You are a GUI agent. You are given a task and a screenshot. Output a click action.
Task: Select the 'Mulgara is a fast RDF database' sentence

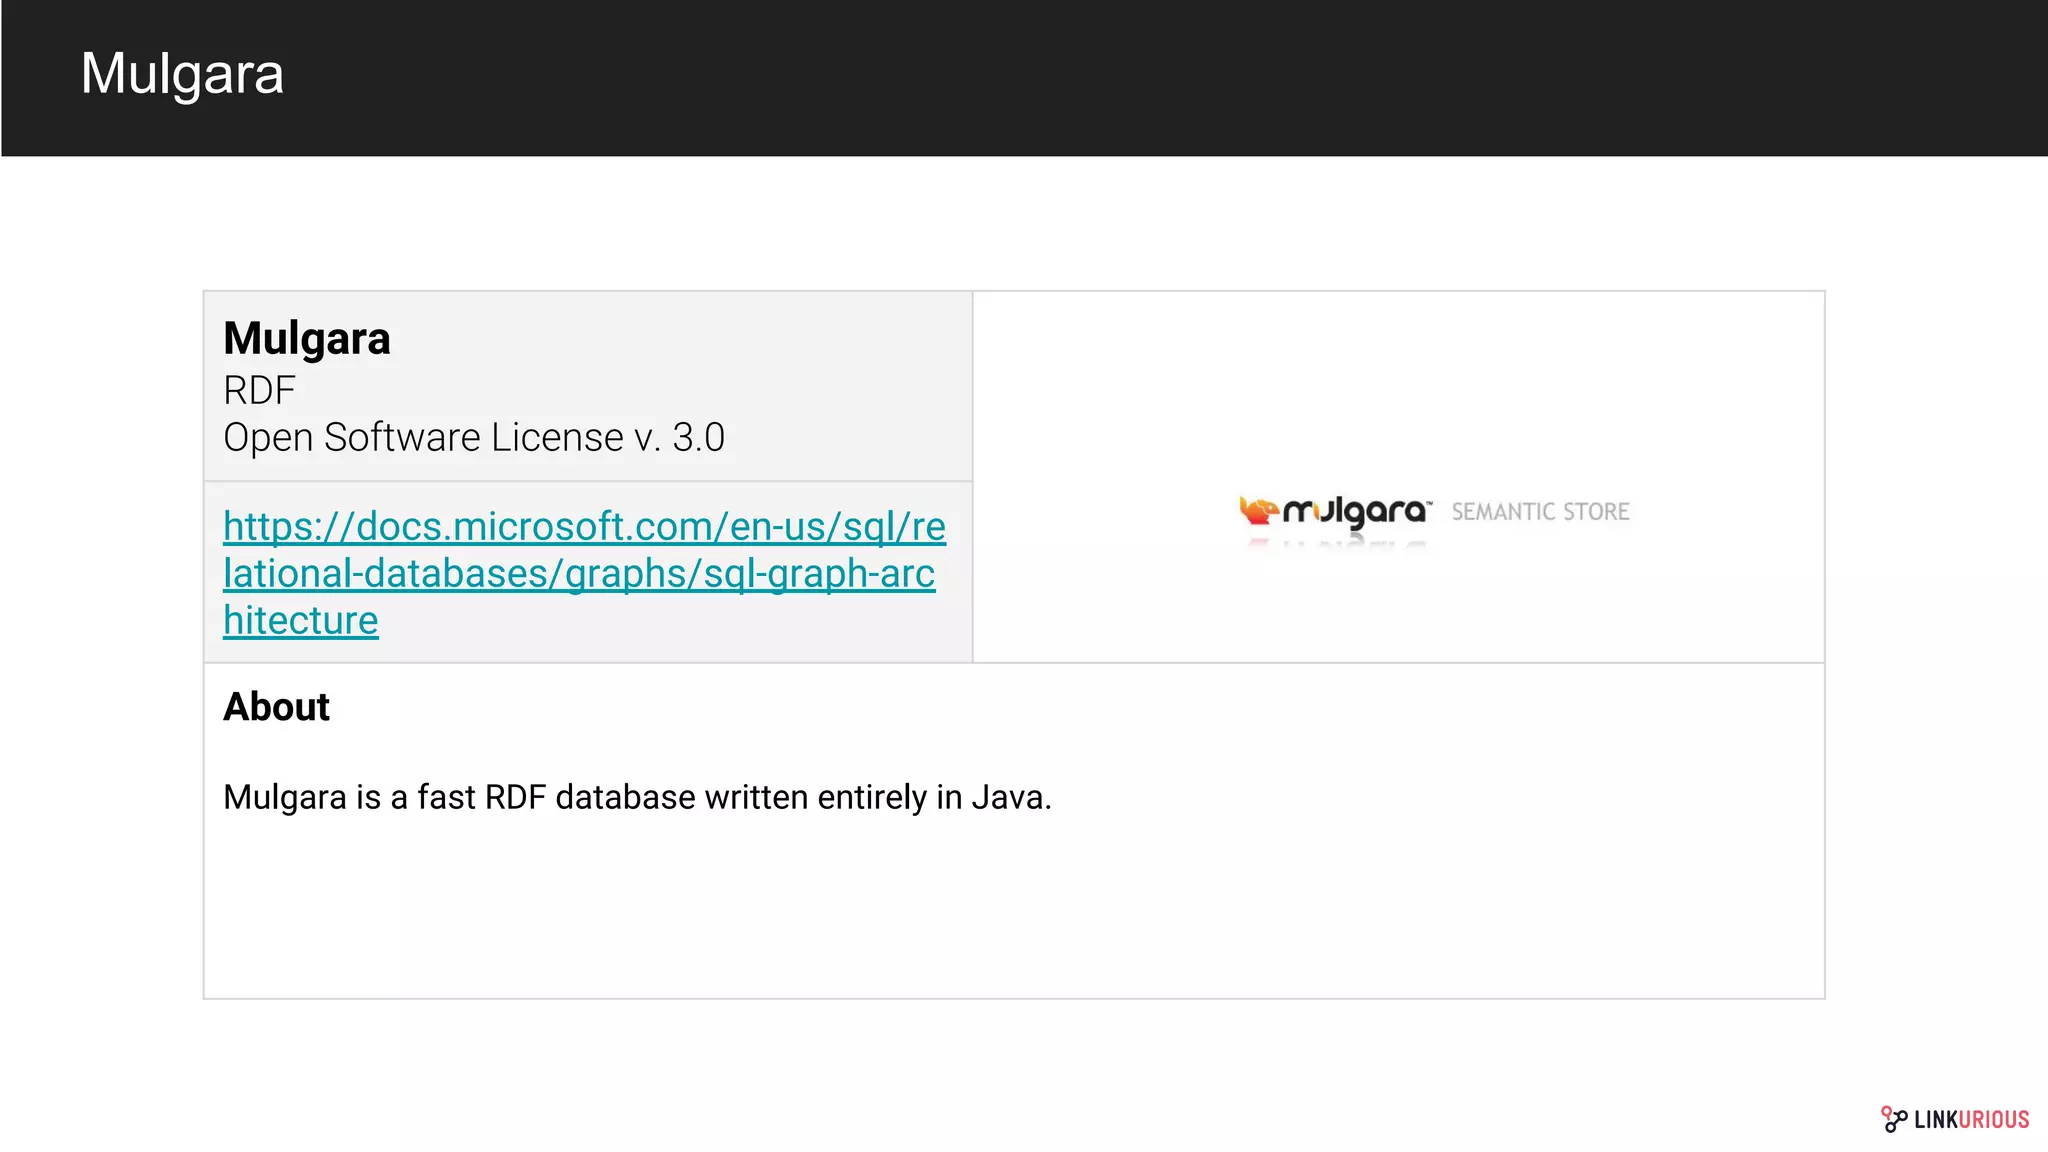637,797
